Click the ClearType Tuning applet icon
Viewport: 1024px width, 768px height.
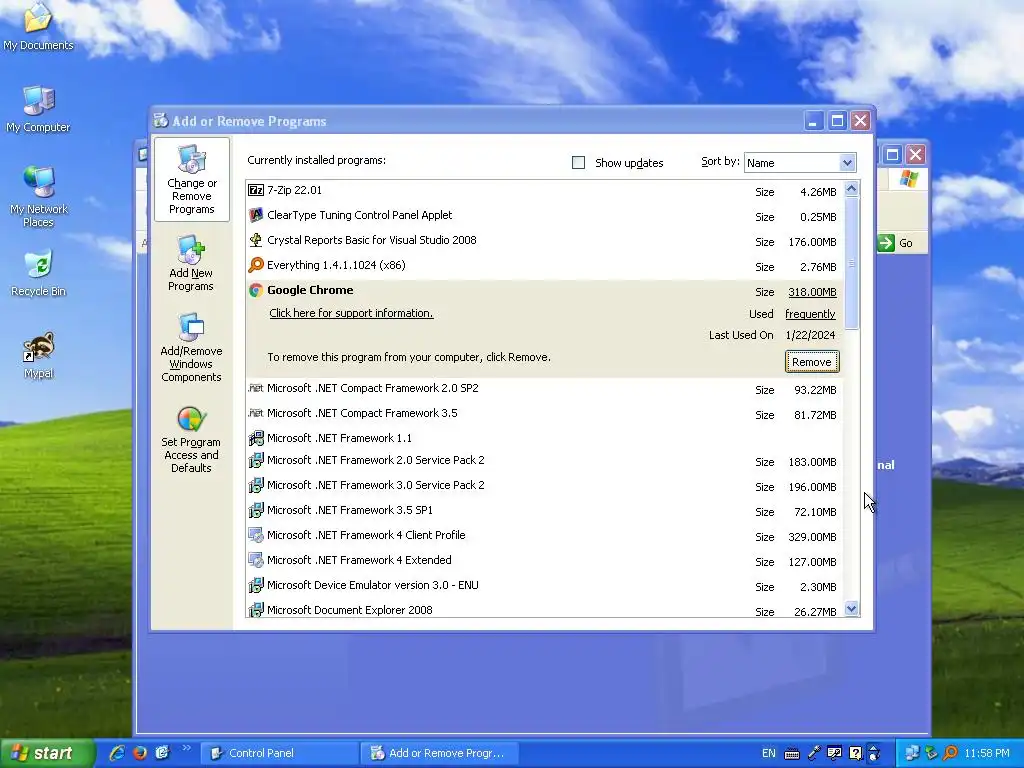click(x=256, y=215)
